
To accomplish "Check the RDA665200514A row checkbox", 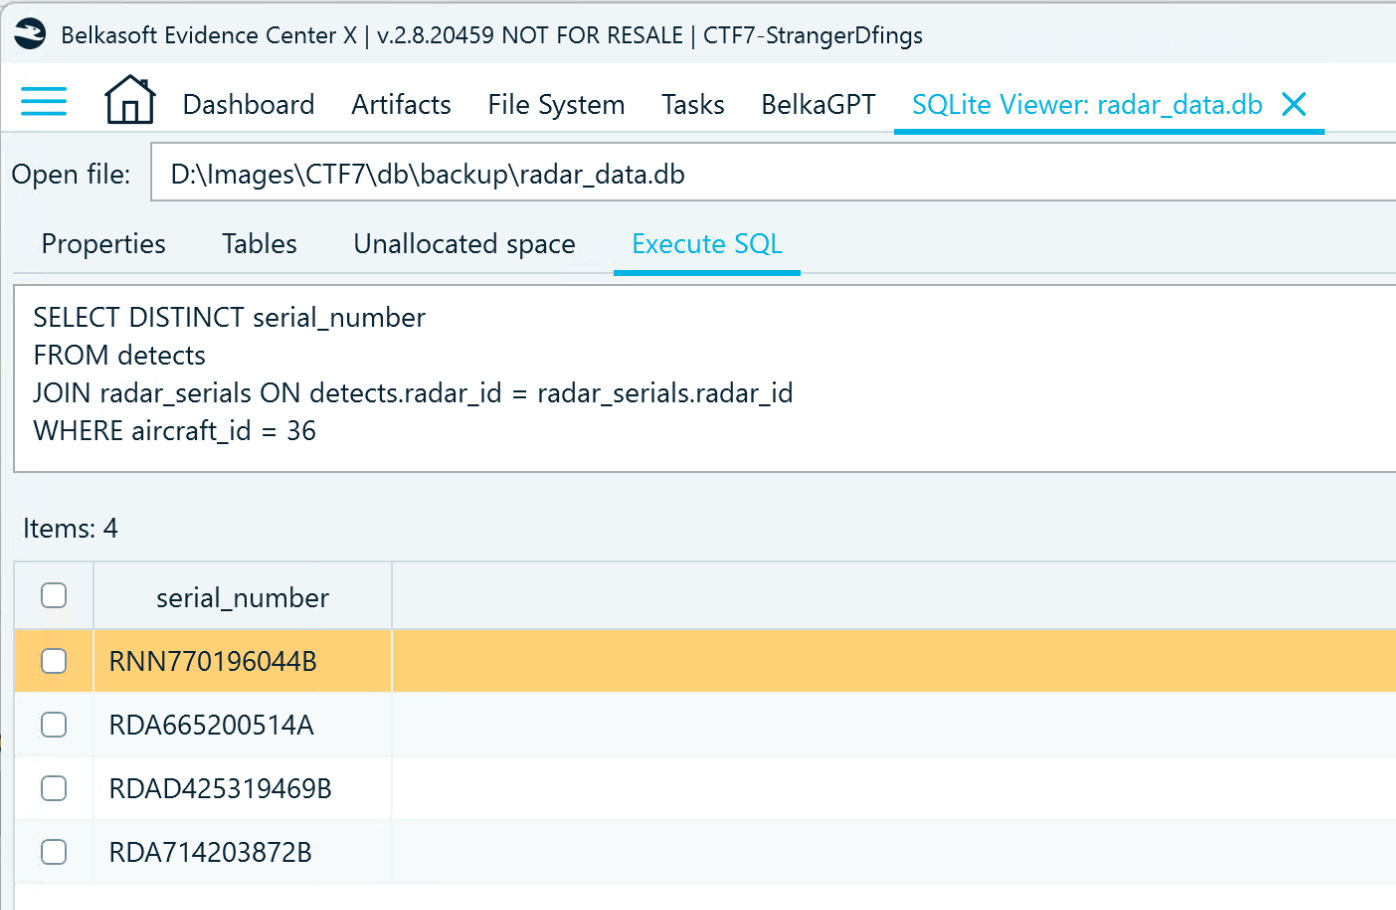I will point(54,725).
